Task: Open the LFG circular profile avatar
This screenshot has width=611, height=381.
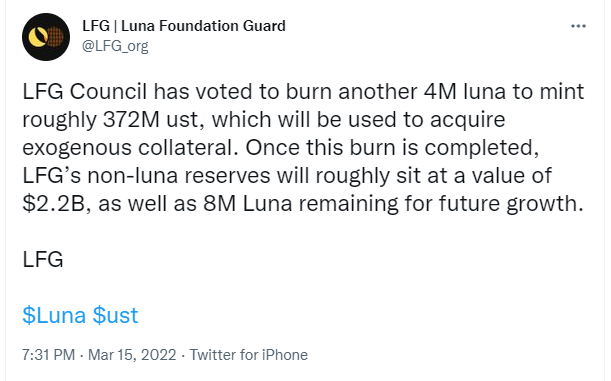Action: (x=46, y=37)
